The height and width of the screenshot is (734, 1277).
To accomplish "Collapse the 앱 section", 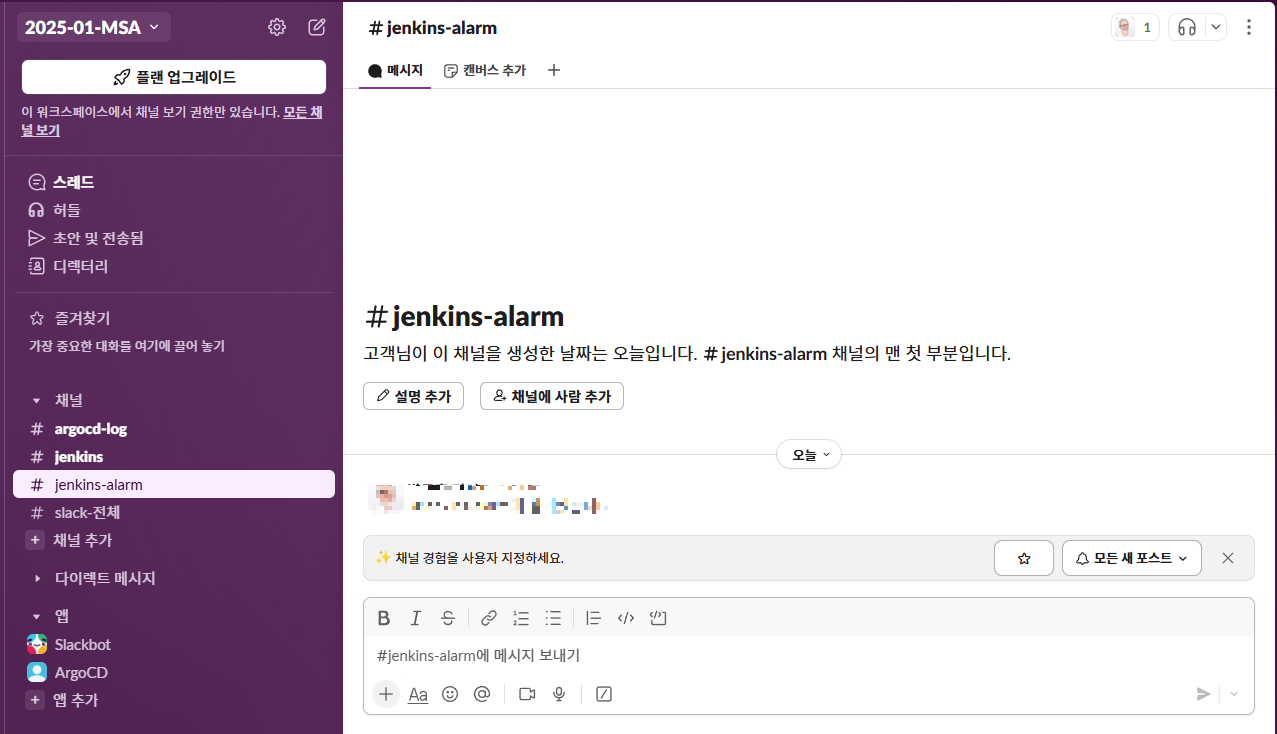I will 37,616.
